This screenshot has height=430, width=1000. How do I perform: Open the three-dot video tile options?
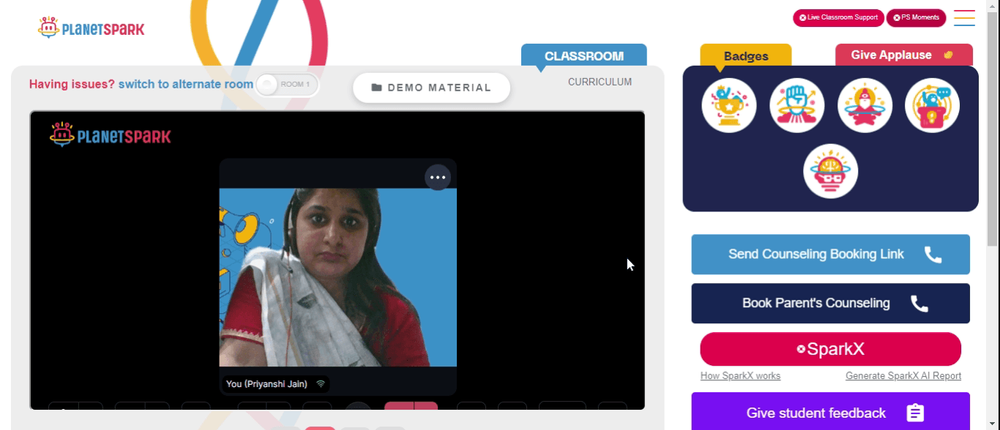tap(438, 177)
